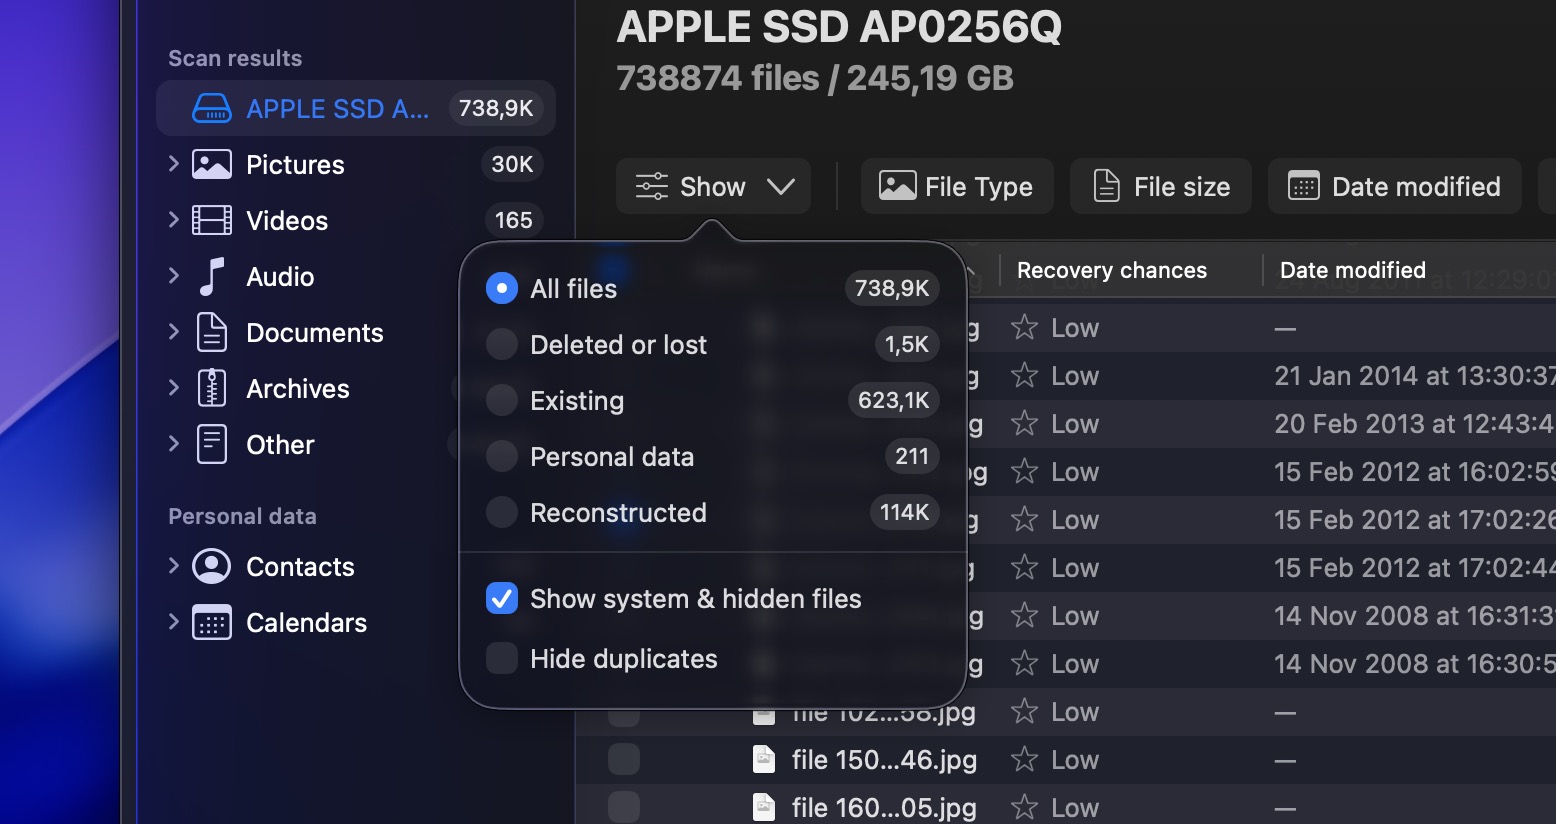Select the APPLE SSD drive icon in sidebar
Image resolution: width=1556 pixels, height=824 pixels.
(211, 108)
